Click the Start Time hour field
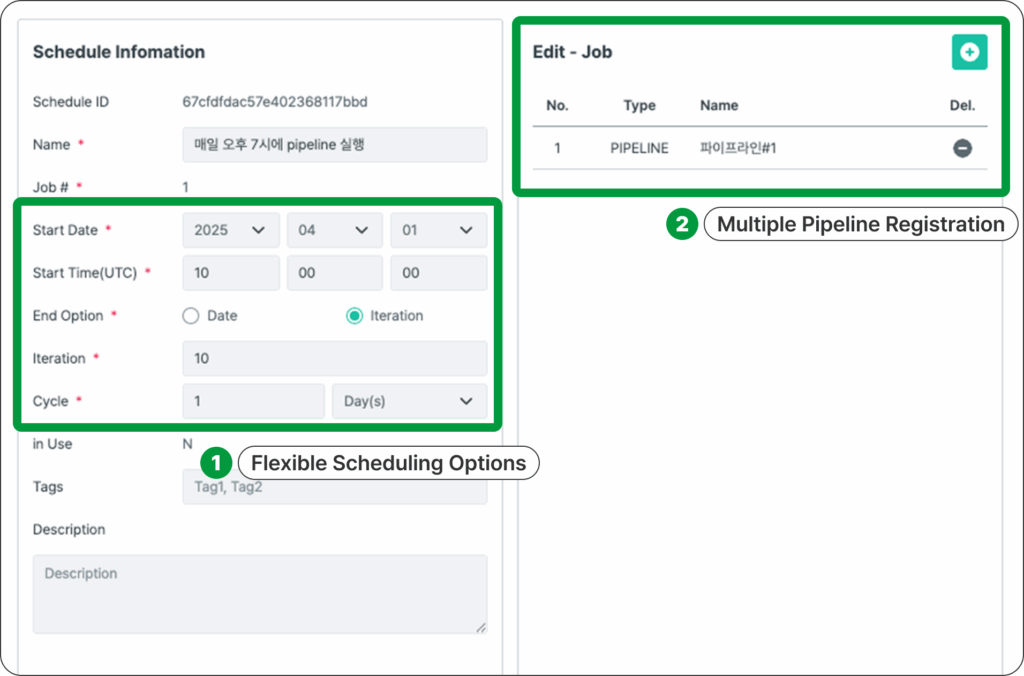 click(x=230, y=273)
